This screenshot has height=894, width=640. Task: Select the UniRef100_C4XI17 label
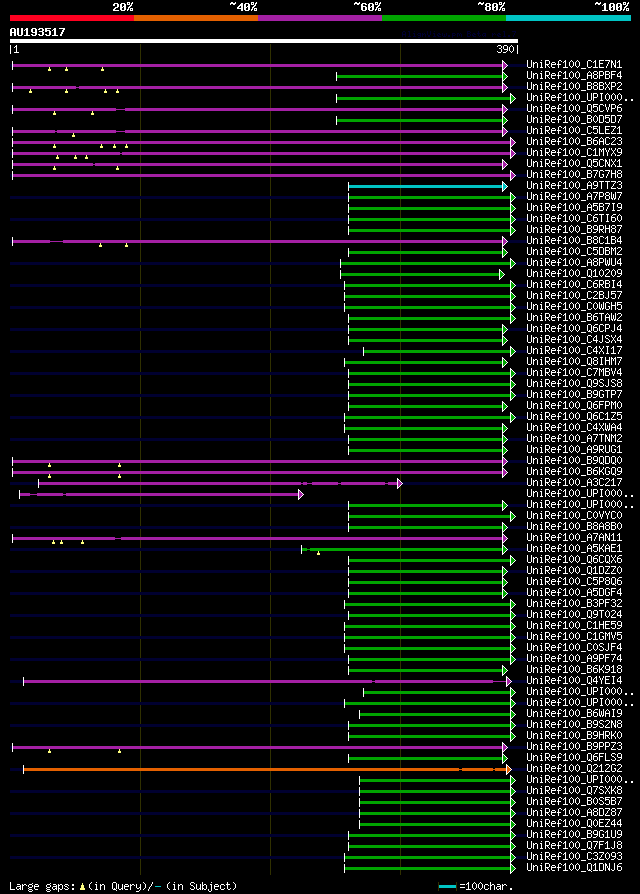(x=574, y=350)
